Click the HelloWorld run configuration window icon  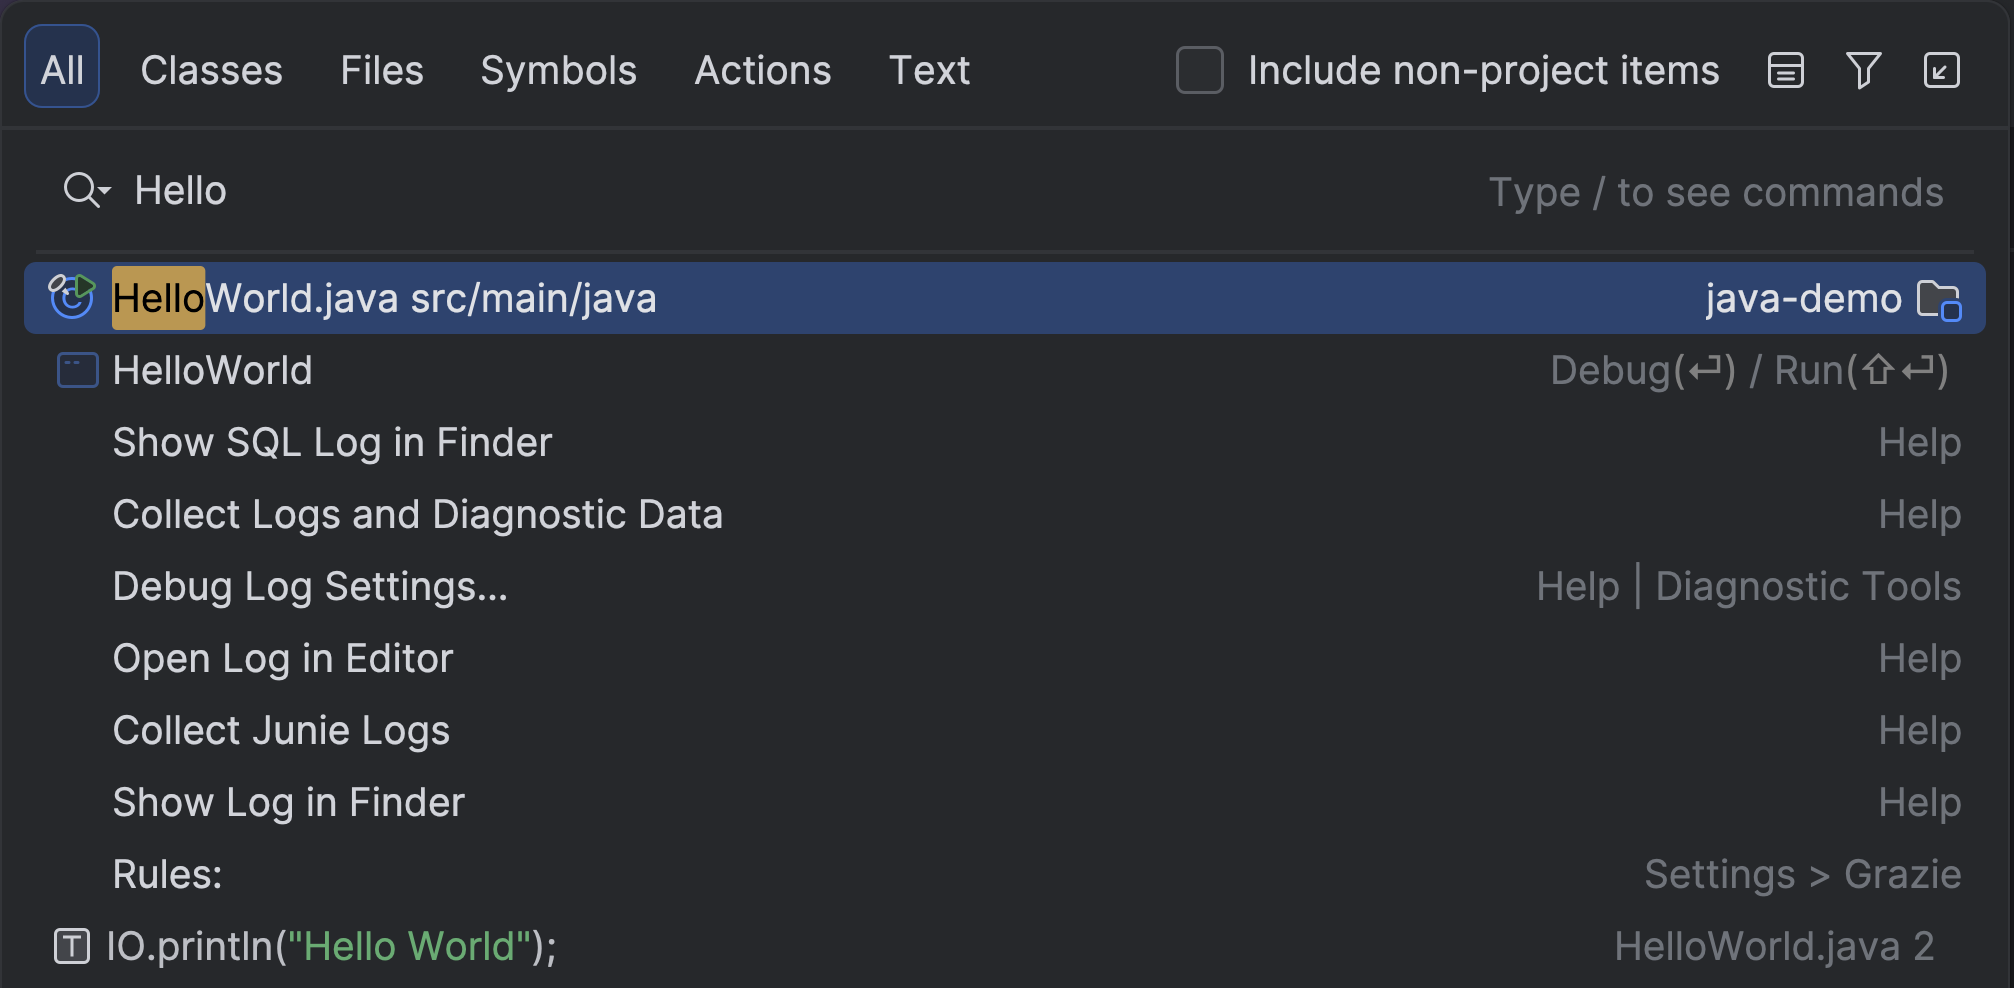coord(77,370)
